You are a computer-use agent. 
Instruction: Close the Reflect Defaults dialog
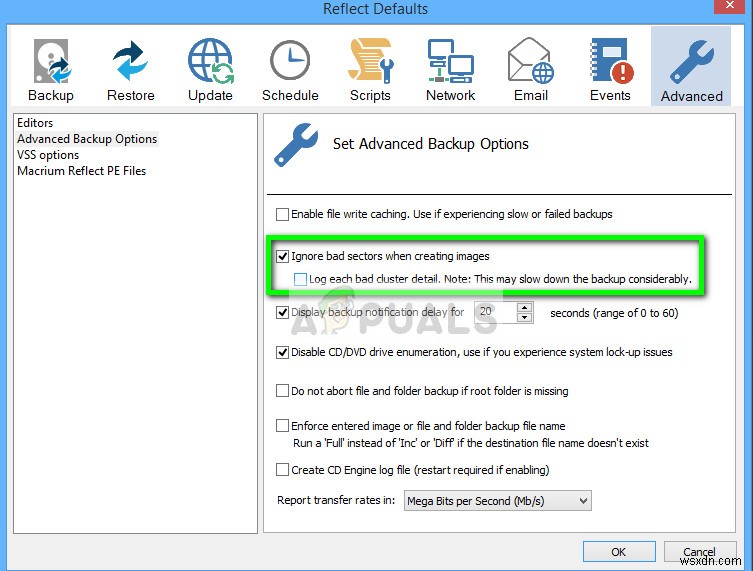[x=730, y=6]
